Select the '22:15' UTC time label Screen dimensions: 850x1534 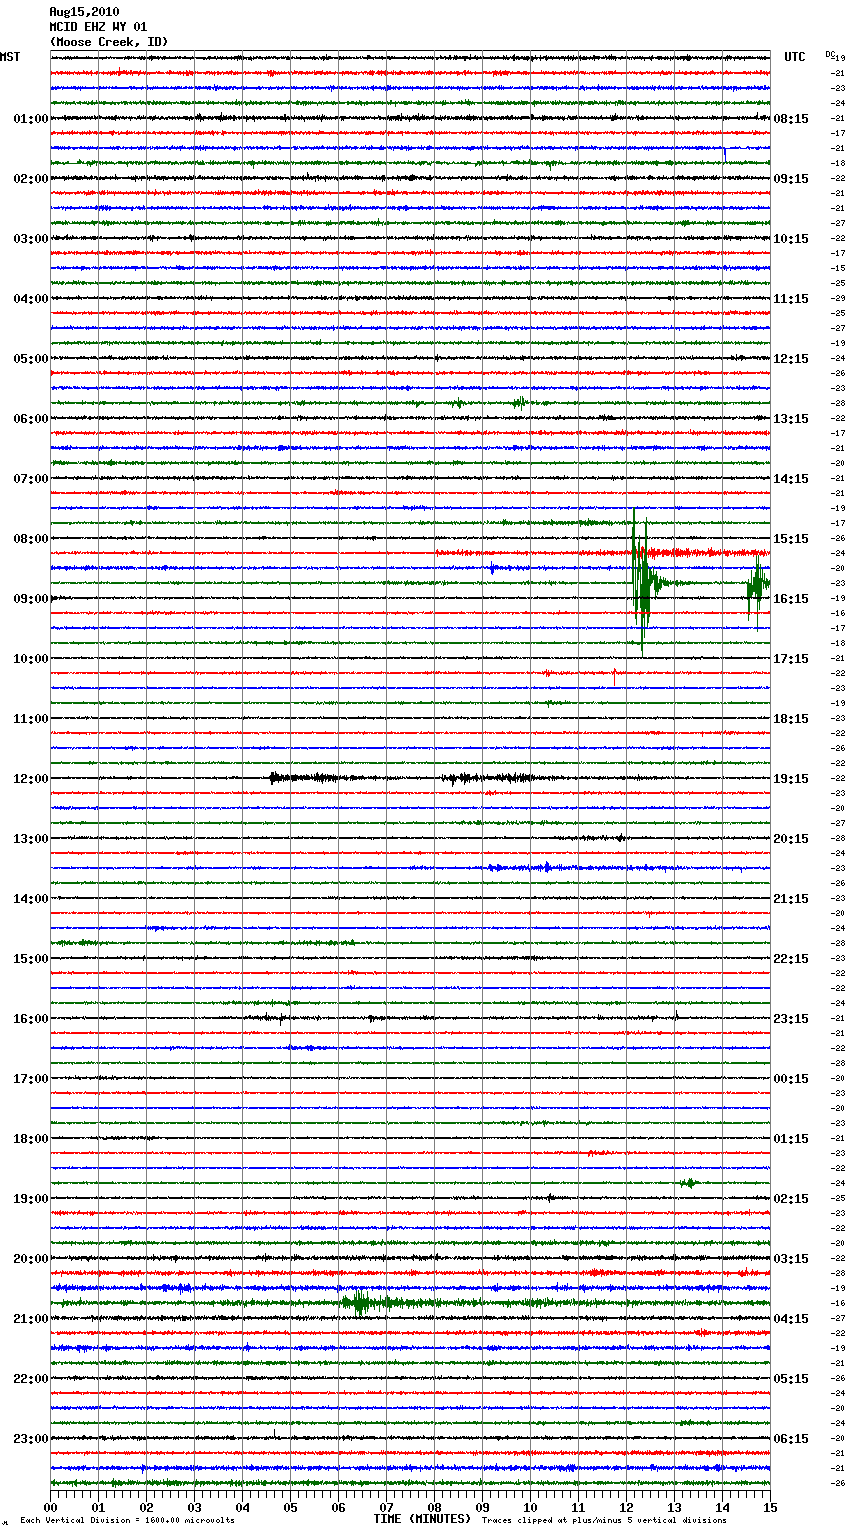(x=791, y=959)
